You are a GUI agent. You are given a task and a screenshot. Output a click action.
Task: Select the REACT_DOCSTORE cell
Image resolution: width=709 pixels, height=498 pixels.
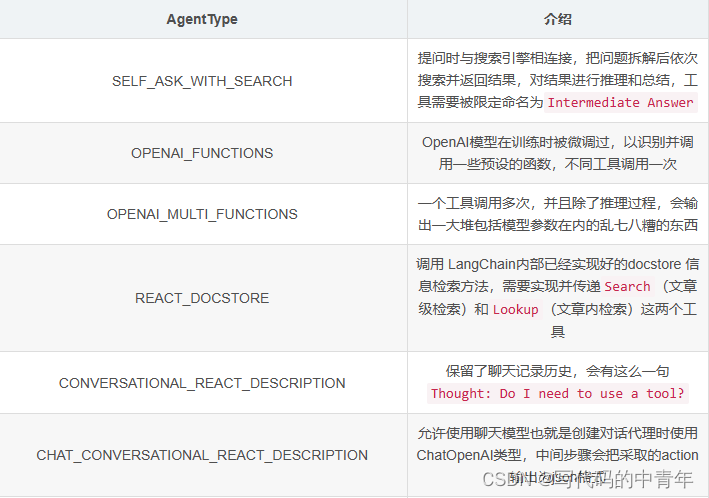(202, 299)
